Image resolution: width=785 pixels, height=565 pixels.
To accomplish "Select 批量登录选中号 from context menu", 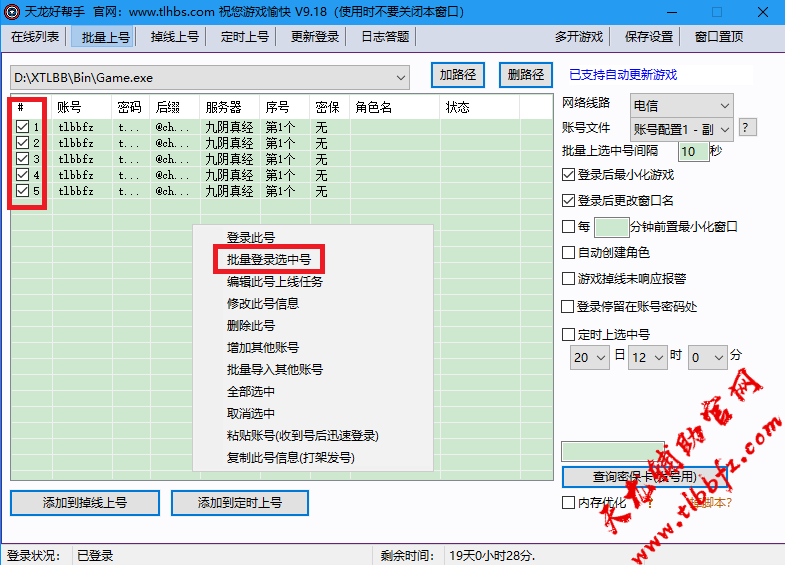I will pyautogui.click(x=268, y=260).
